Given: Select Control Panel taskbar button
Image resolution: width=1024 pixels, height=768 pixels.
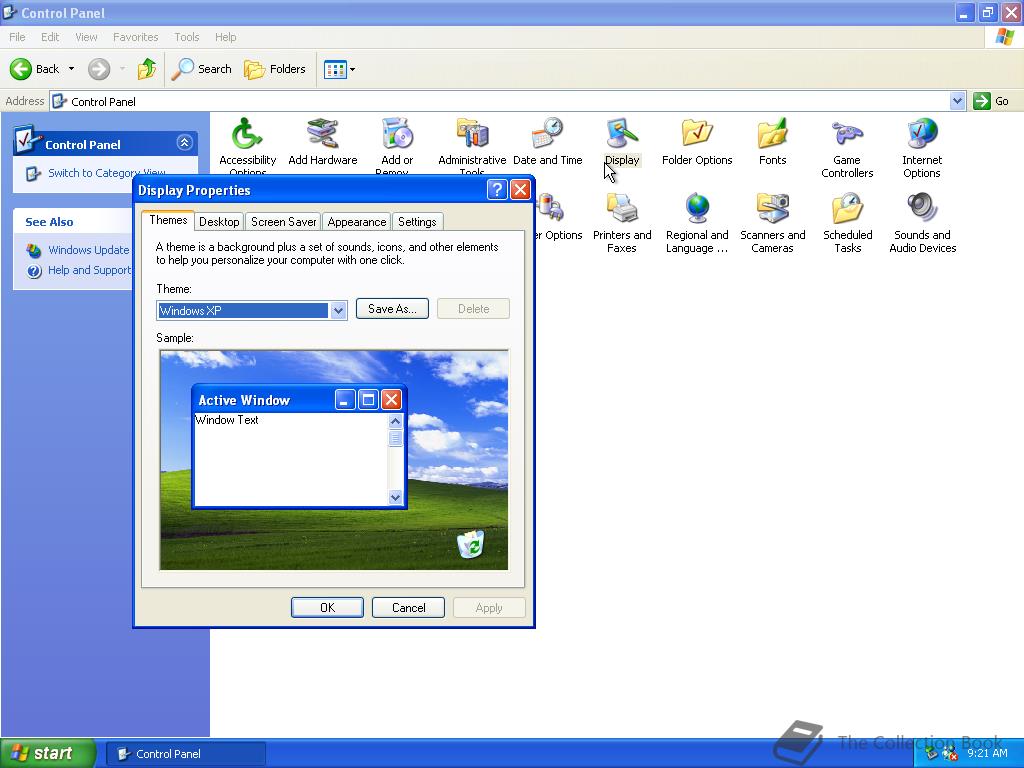Looking at the screenshot, I should point(185,754).
